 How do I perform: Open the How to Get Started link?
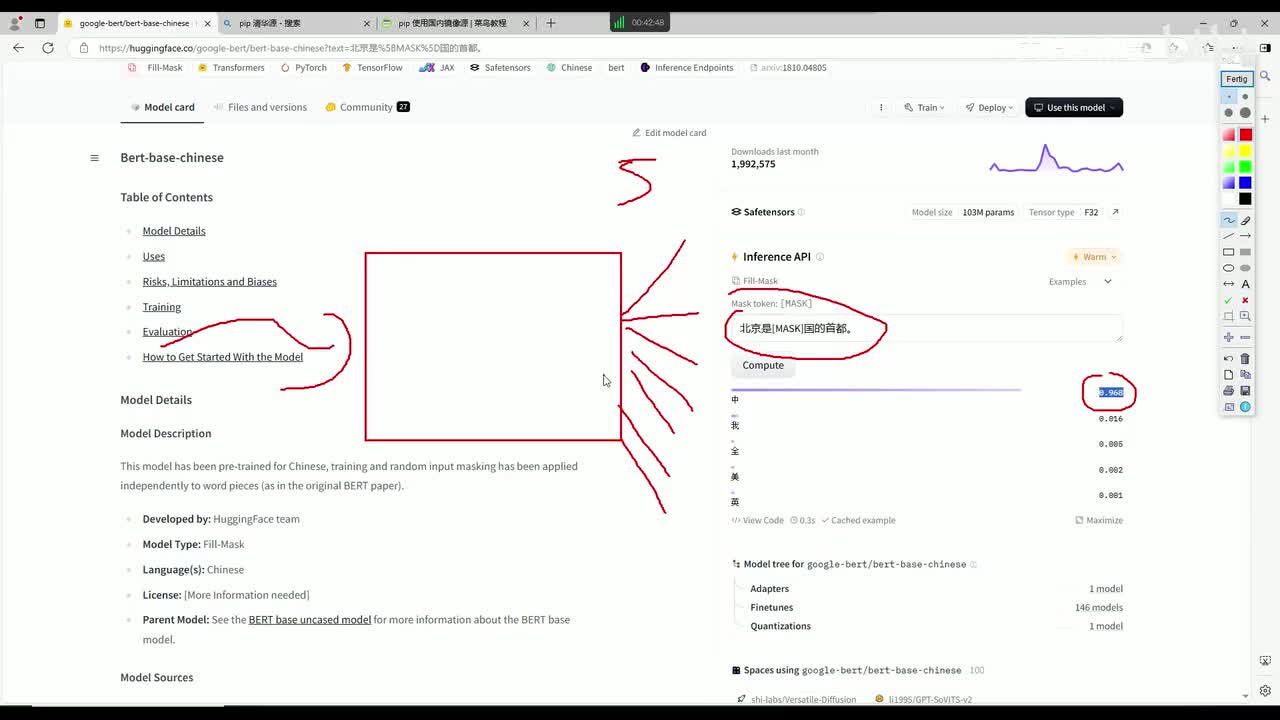223,357
